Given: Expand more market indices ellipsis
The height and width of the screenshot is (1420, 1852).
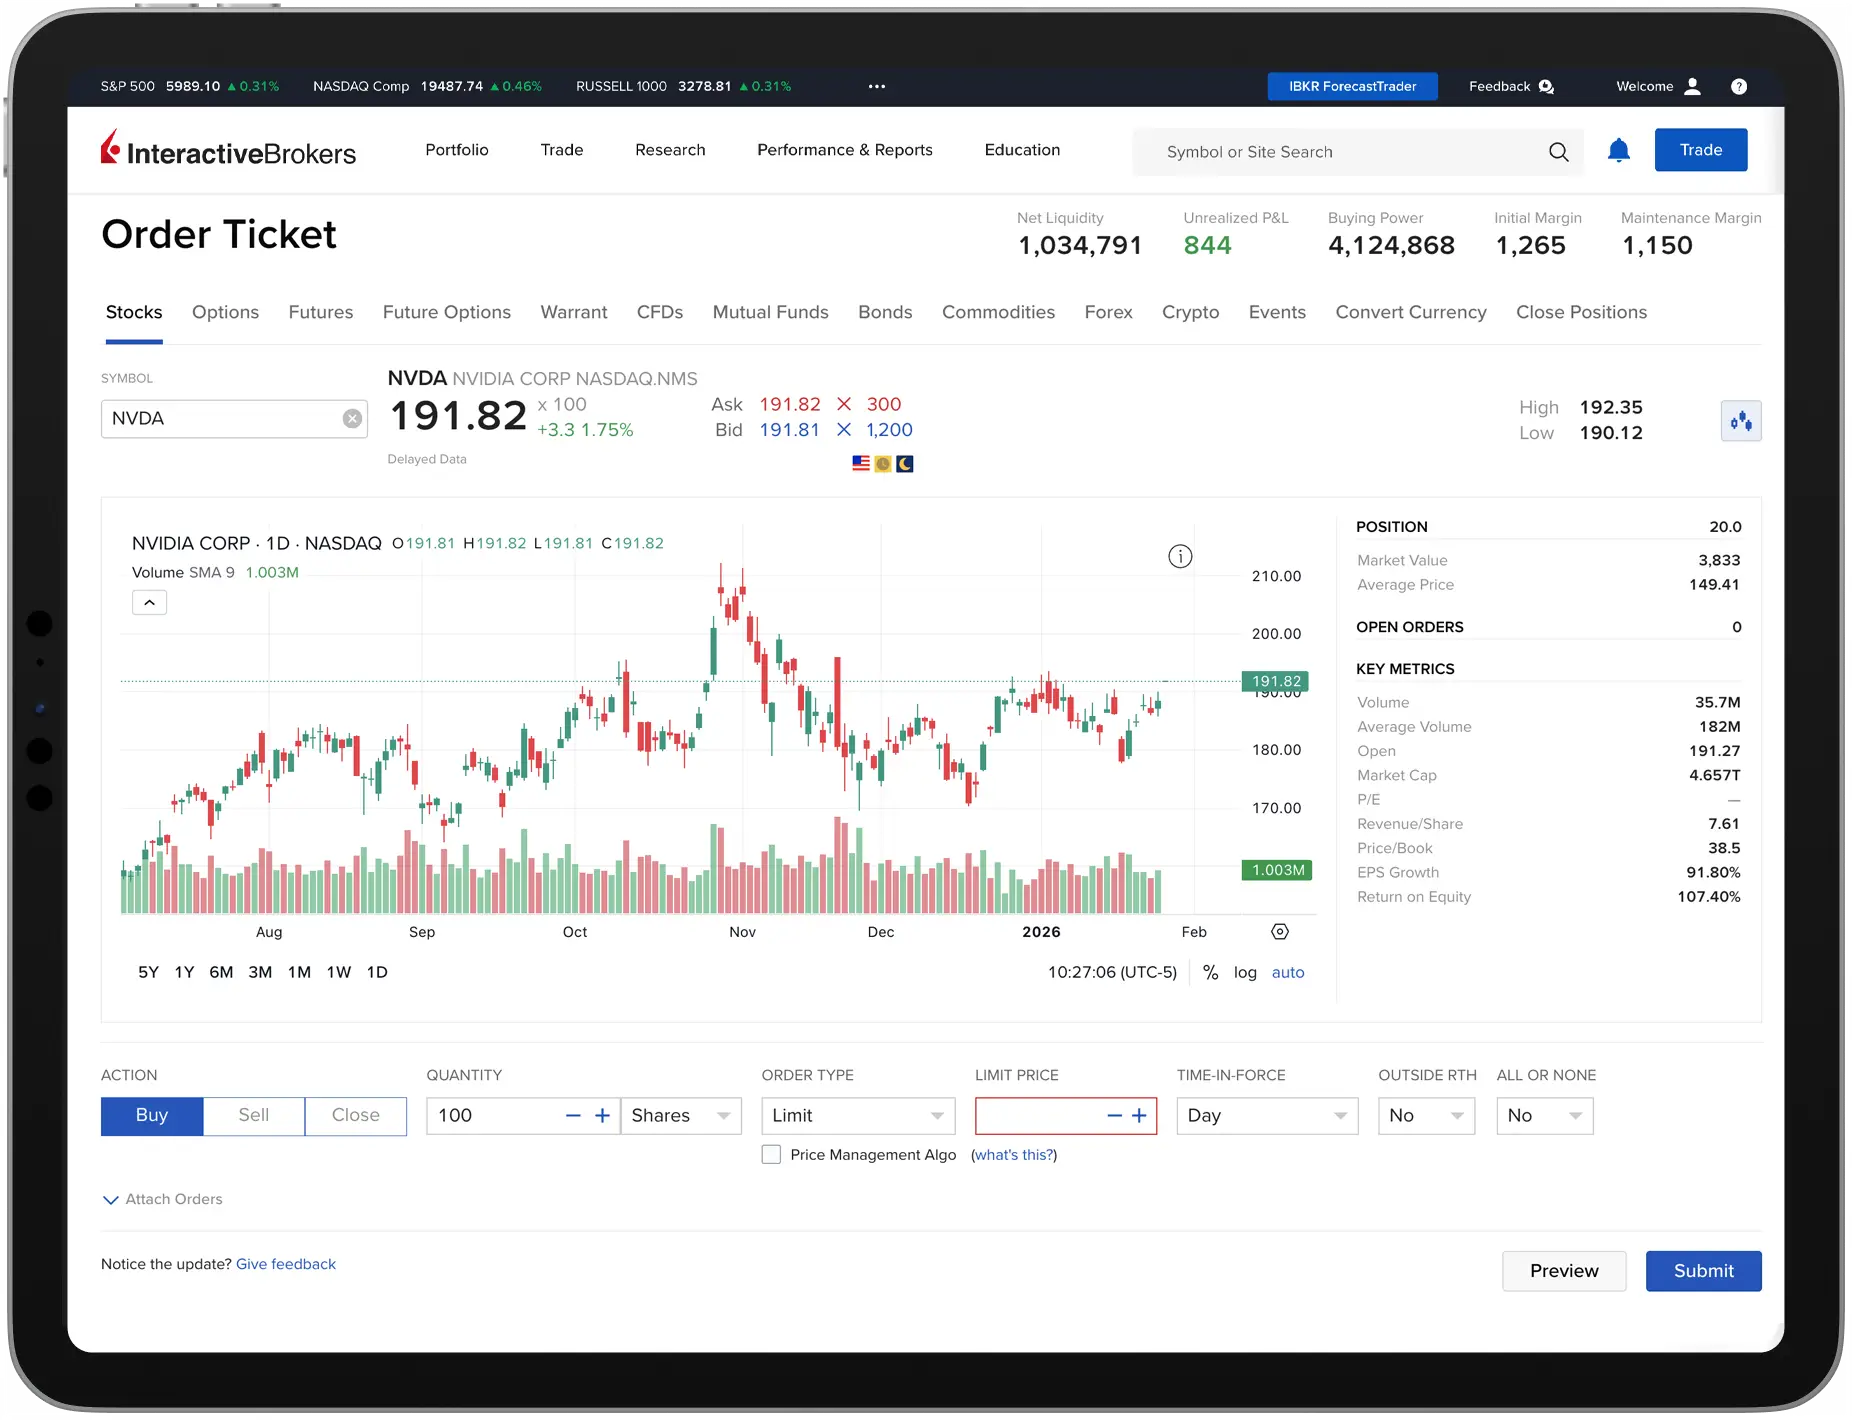Looking at the screenshot, I should coord(877,87).
